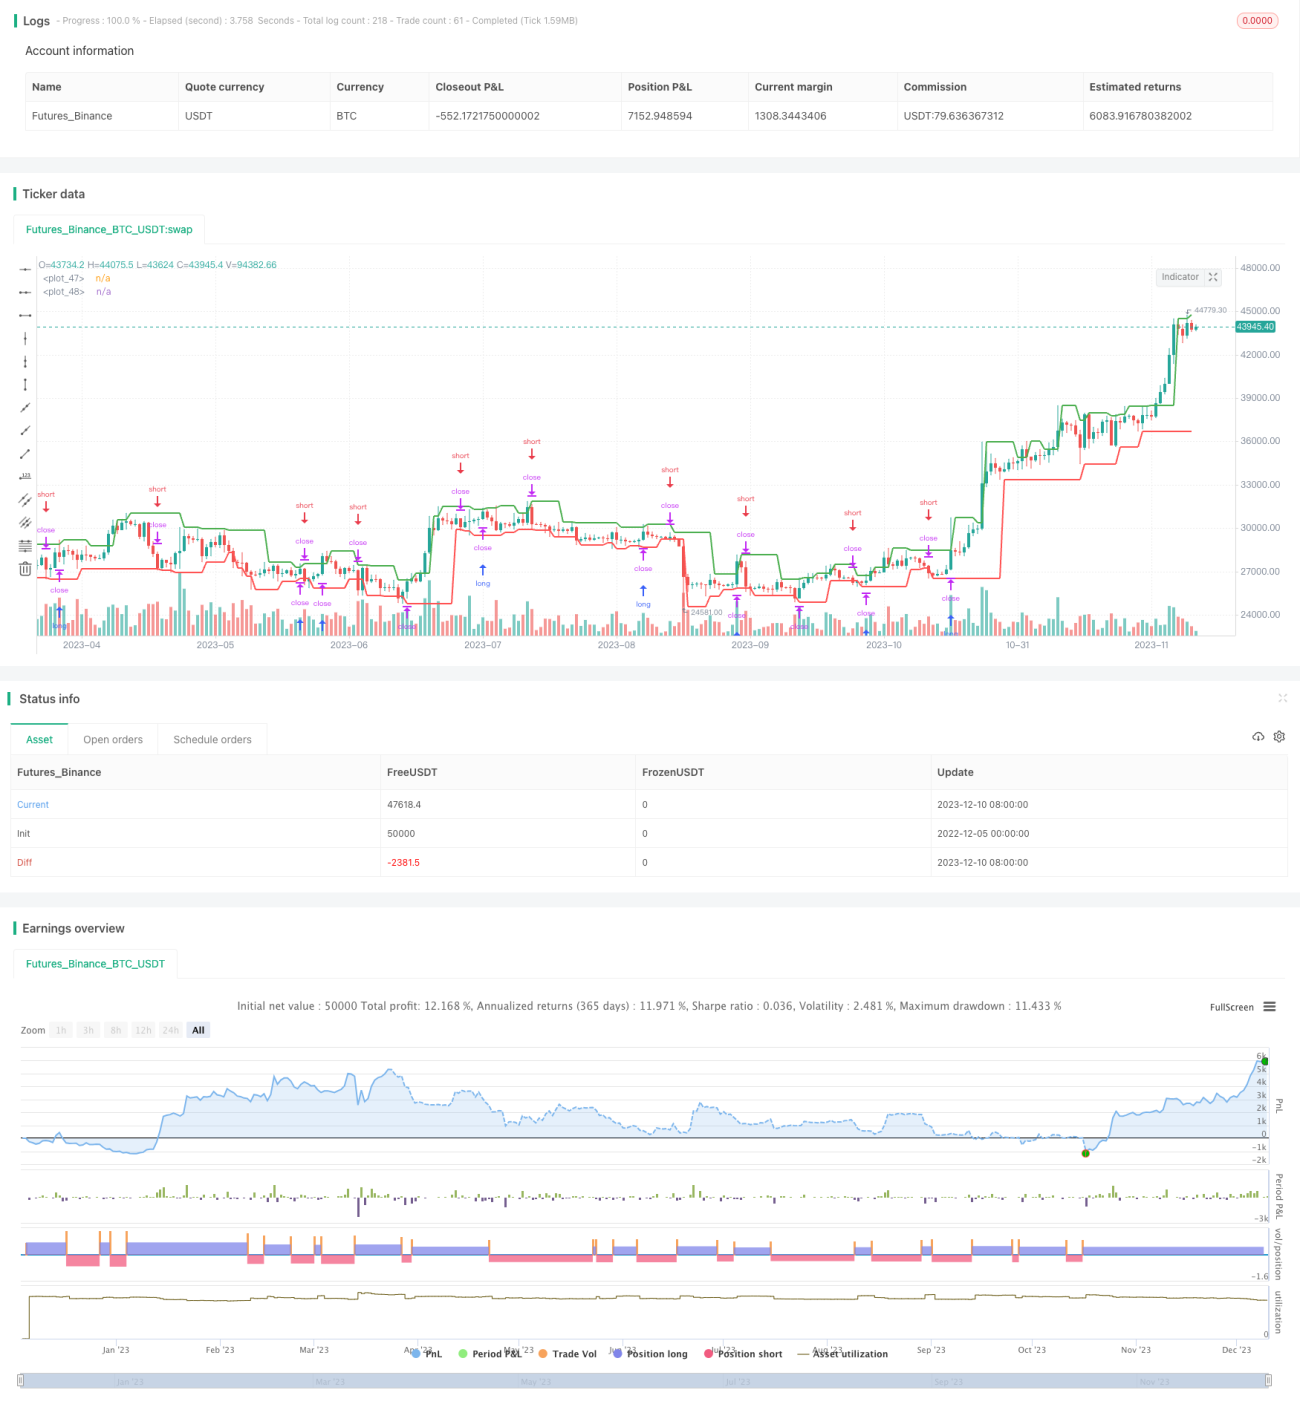The image size is (1300, 1410).
Task: Click the trash icon to delete drawings
Action: 25,569
